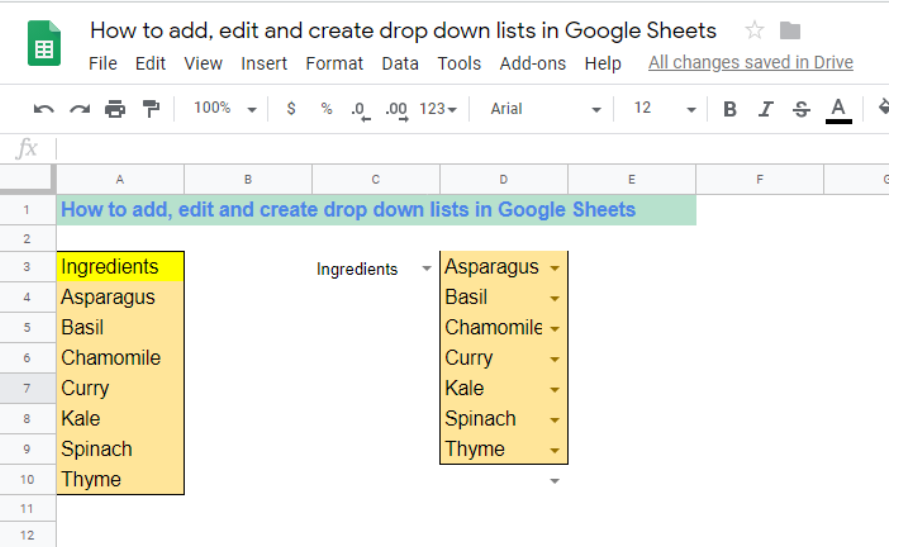899x547 pixels.
Task: Open the text color picker
Action: [x=838, y=110]
